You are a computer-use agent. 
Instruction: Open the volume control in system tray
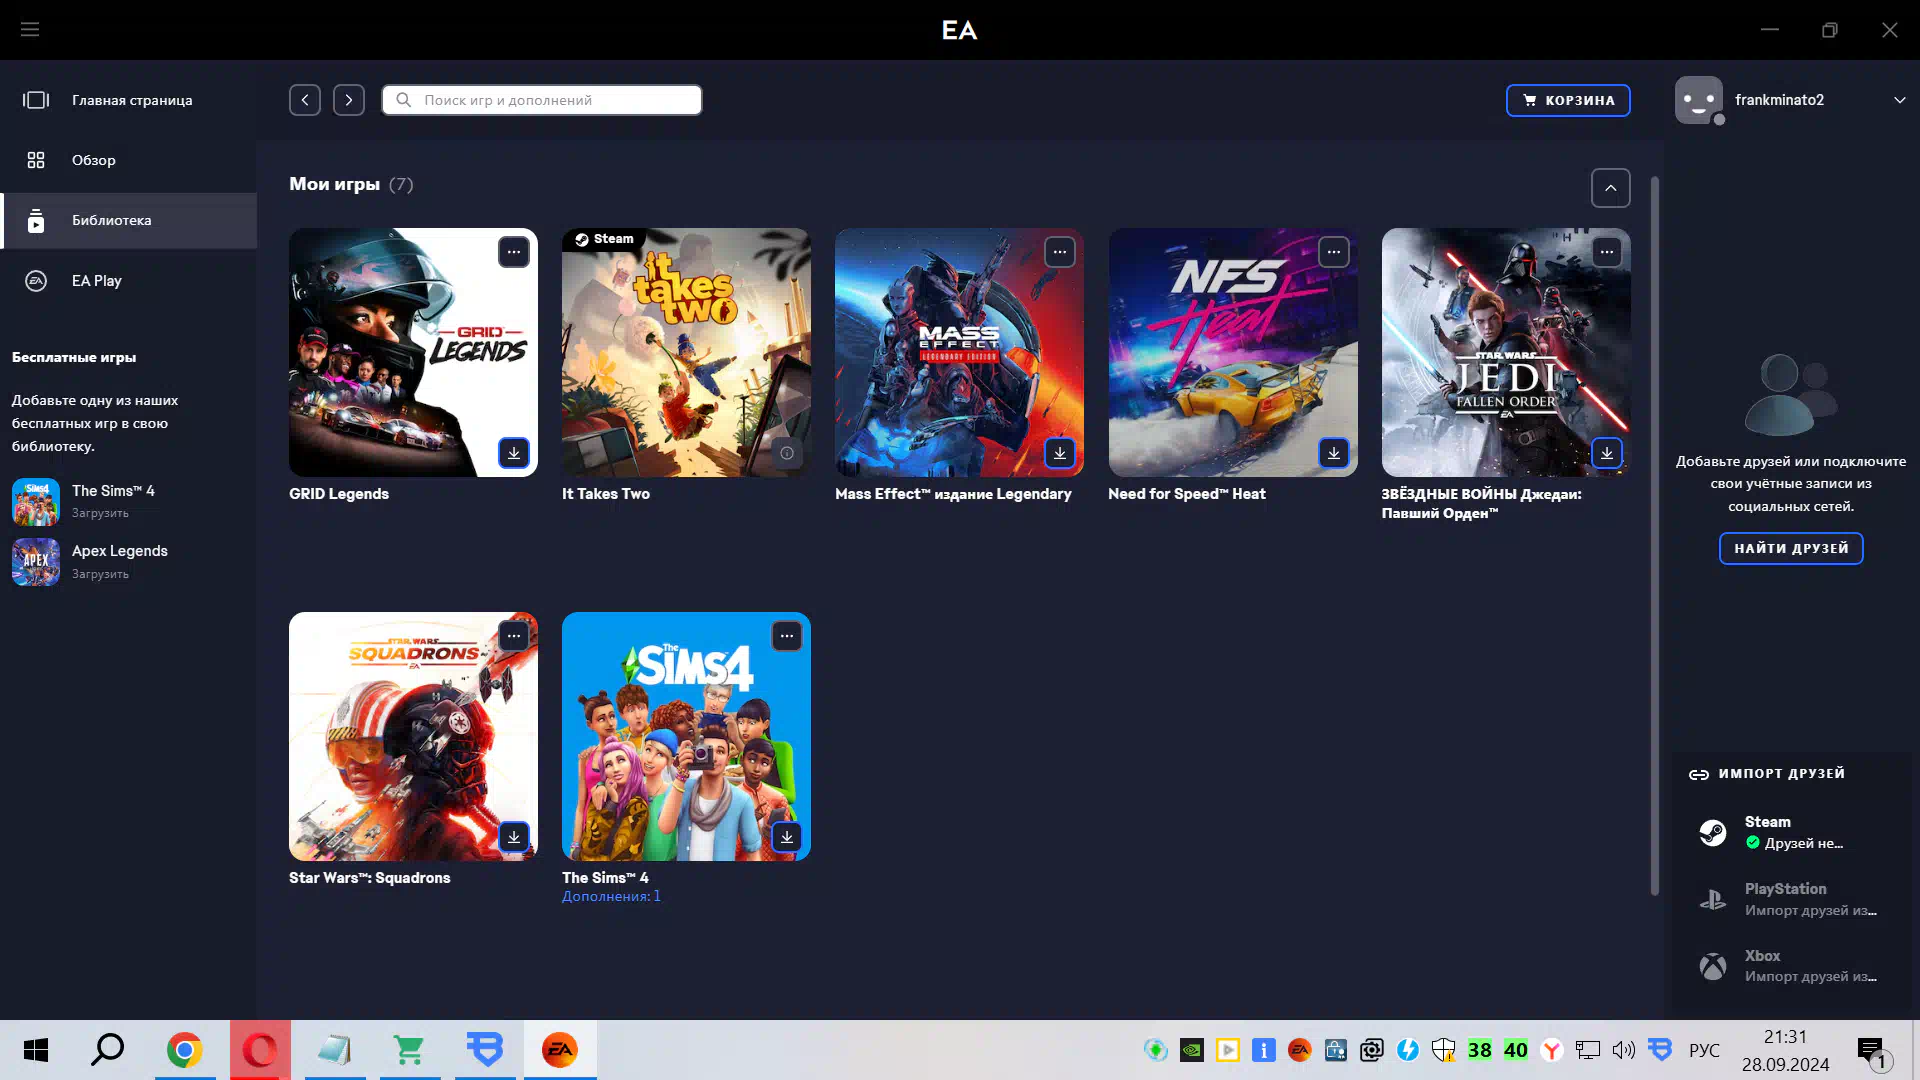(1623, 1050)
